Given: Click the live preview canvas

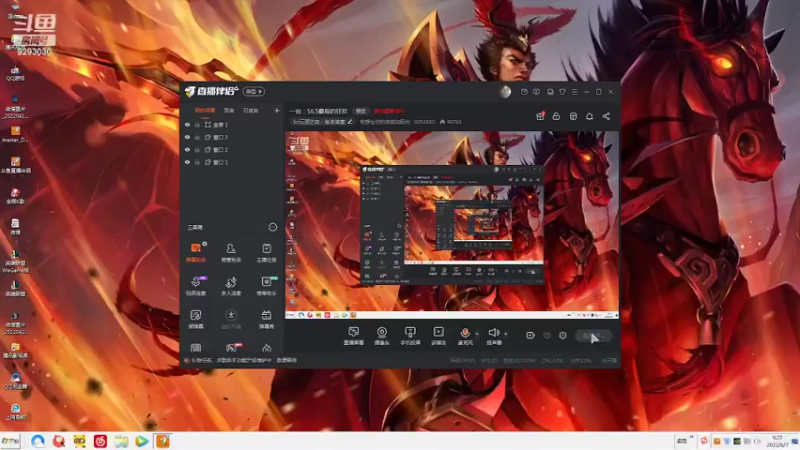Looking at the screenshot, I should (452, 226).
